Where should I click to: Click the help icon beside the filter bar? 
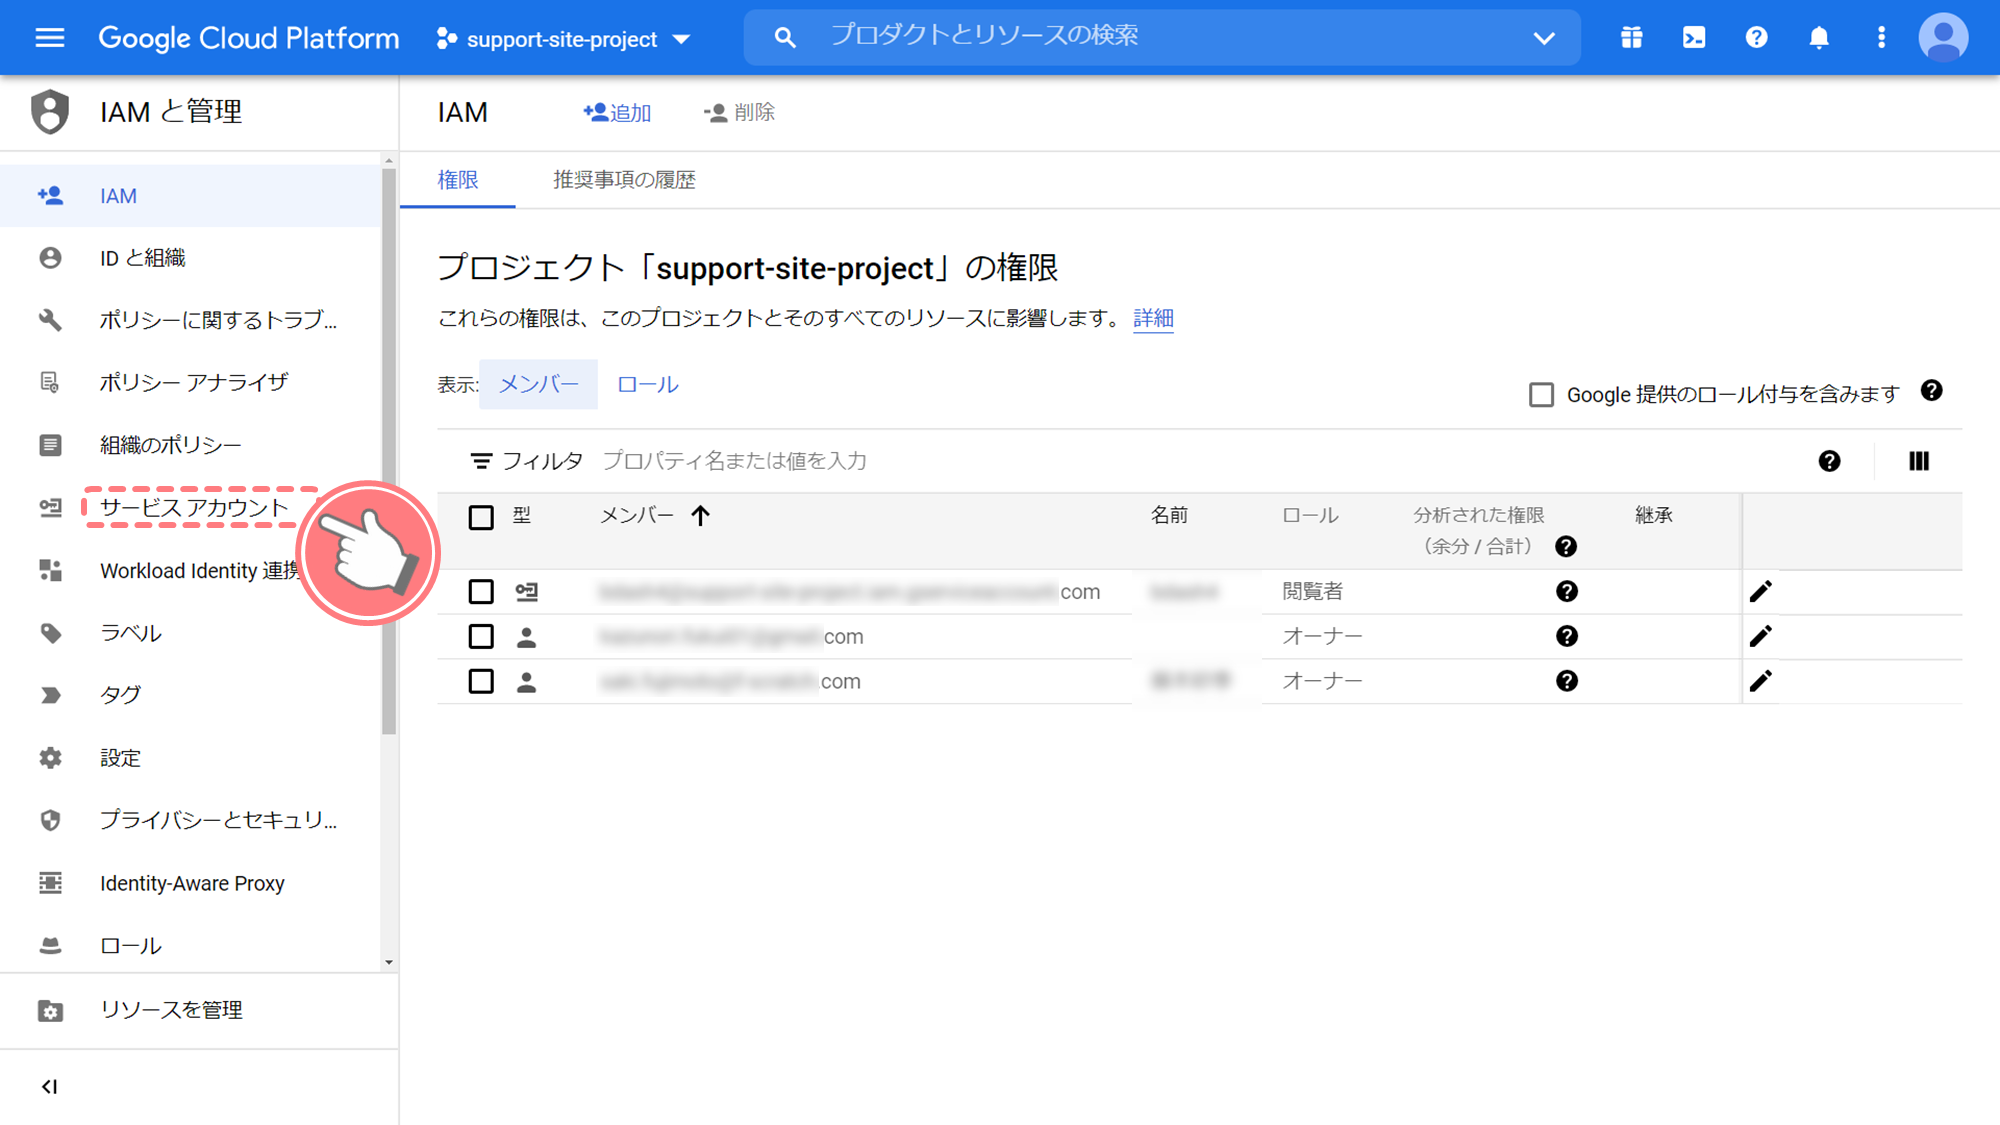click(x=1829, y=461)
